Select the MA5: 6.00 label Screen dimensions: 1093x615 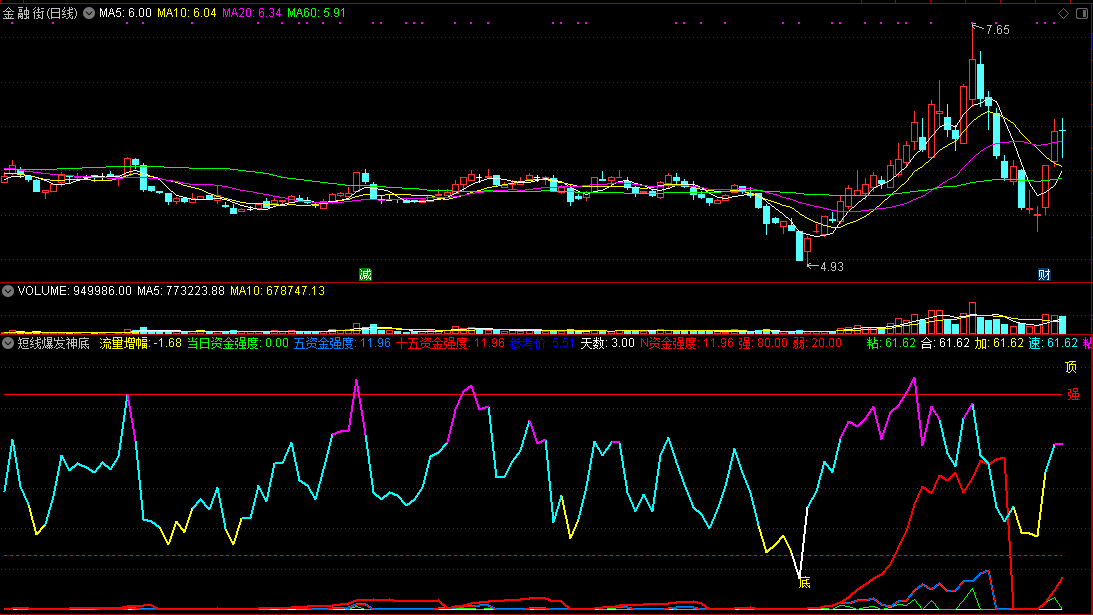pos(125,13)
